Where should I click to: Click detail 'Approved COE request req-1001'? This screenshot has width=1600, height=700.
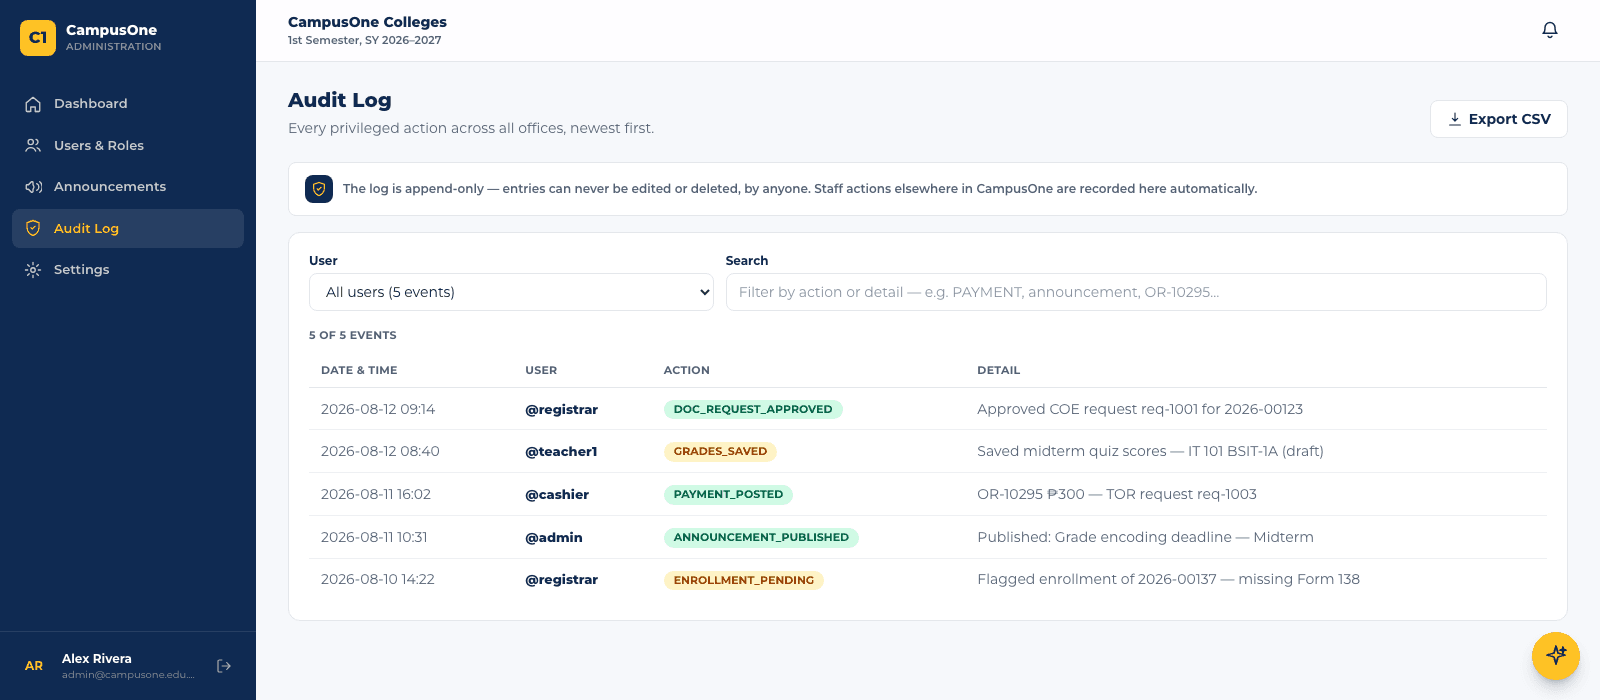point(1140,409)
